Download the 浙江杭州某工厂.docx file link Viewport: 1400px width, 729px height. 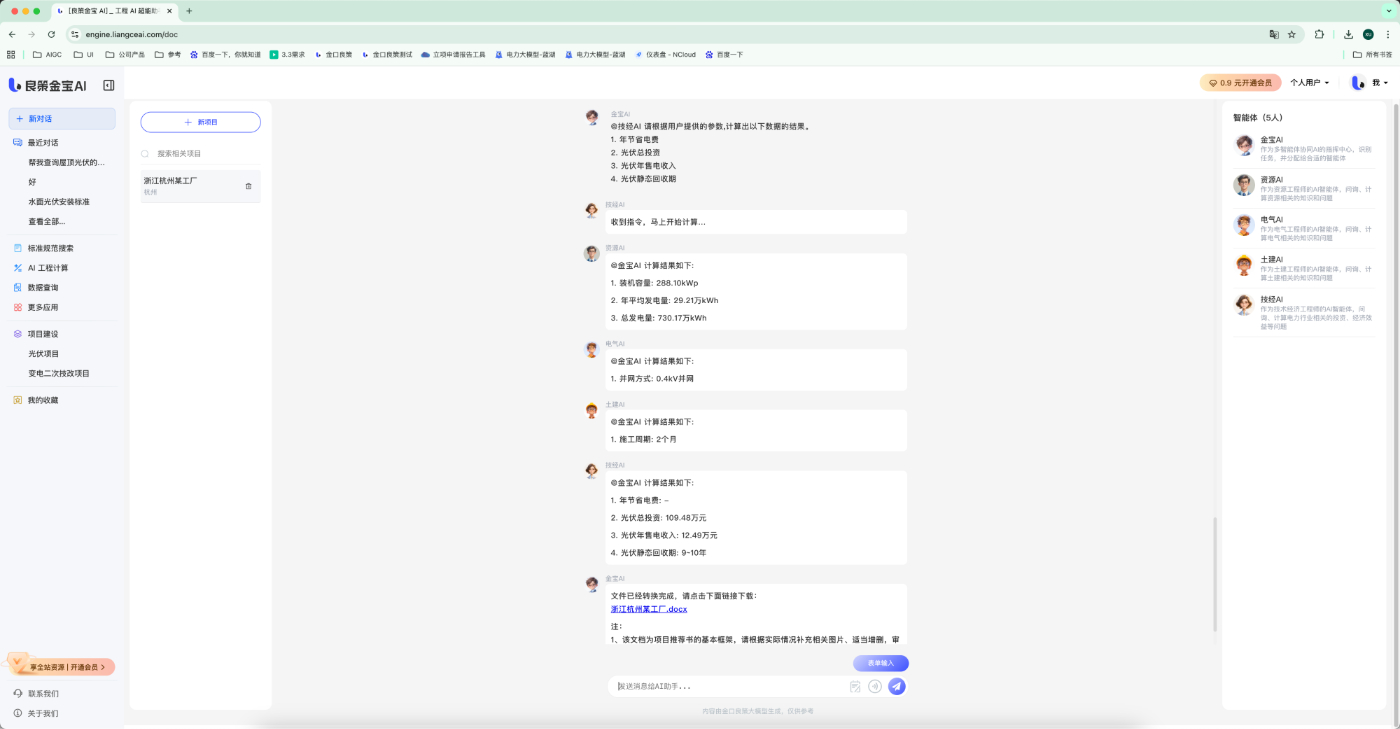(649, 609)
